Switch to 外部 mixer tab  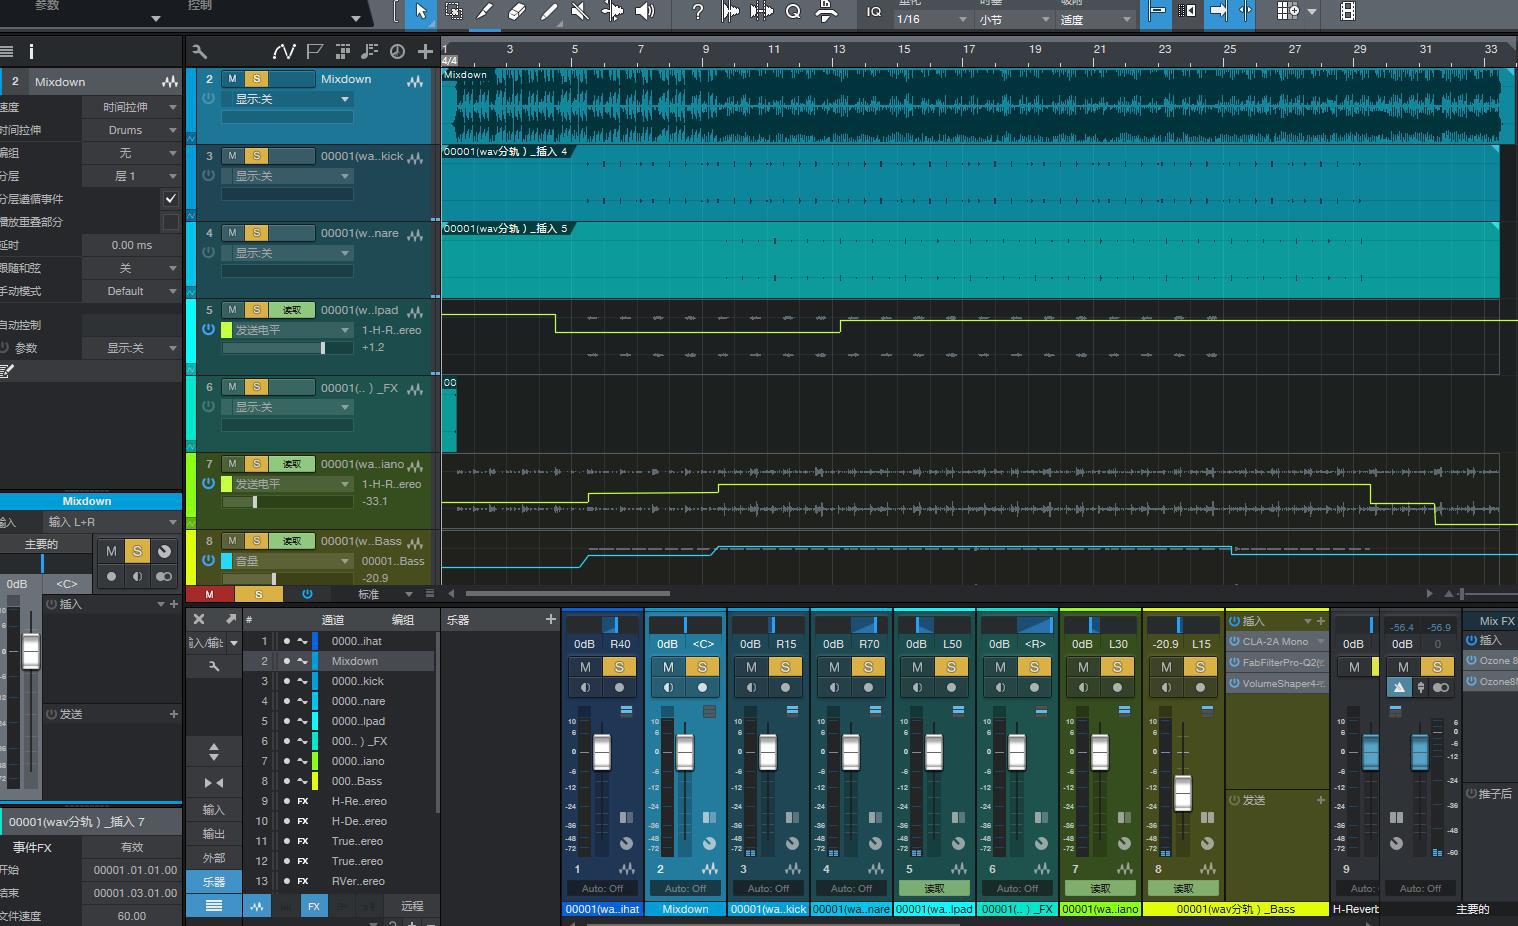click(214, 858)
